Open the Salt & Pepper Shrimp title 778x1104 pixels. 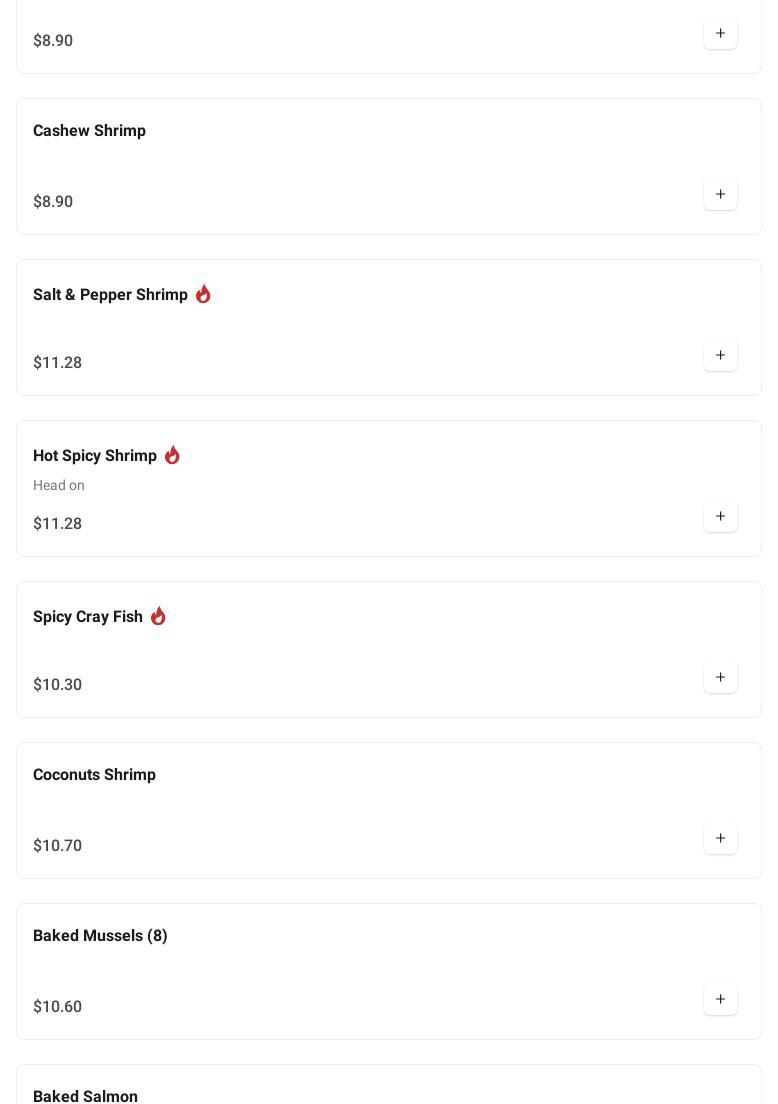pos(110,295)
